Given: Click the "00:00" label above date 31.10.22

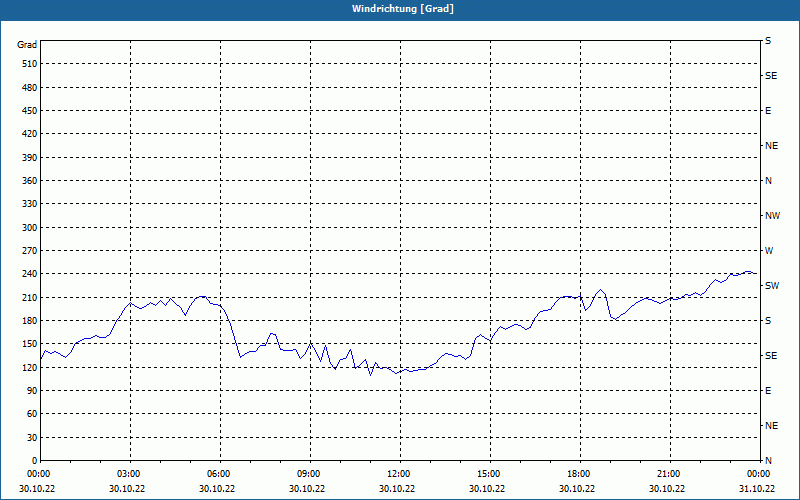Looking at the screenshot, I should 757,474.
